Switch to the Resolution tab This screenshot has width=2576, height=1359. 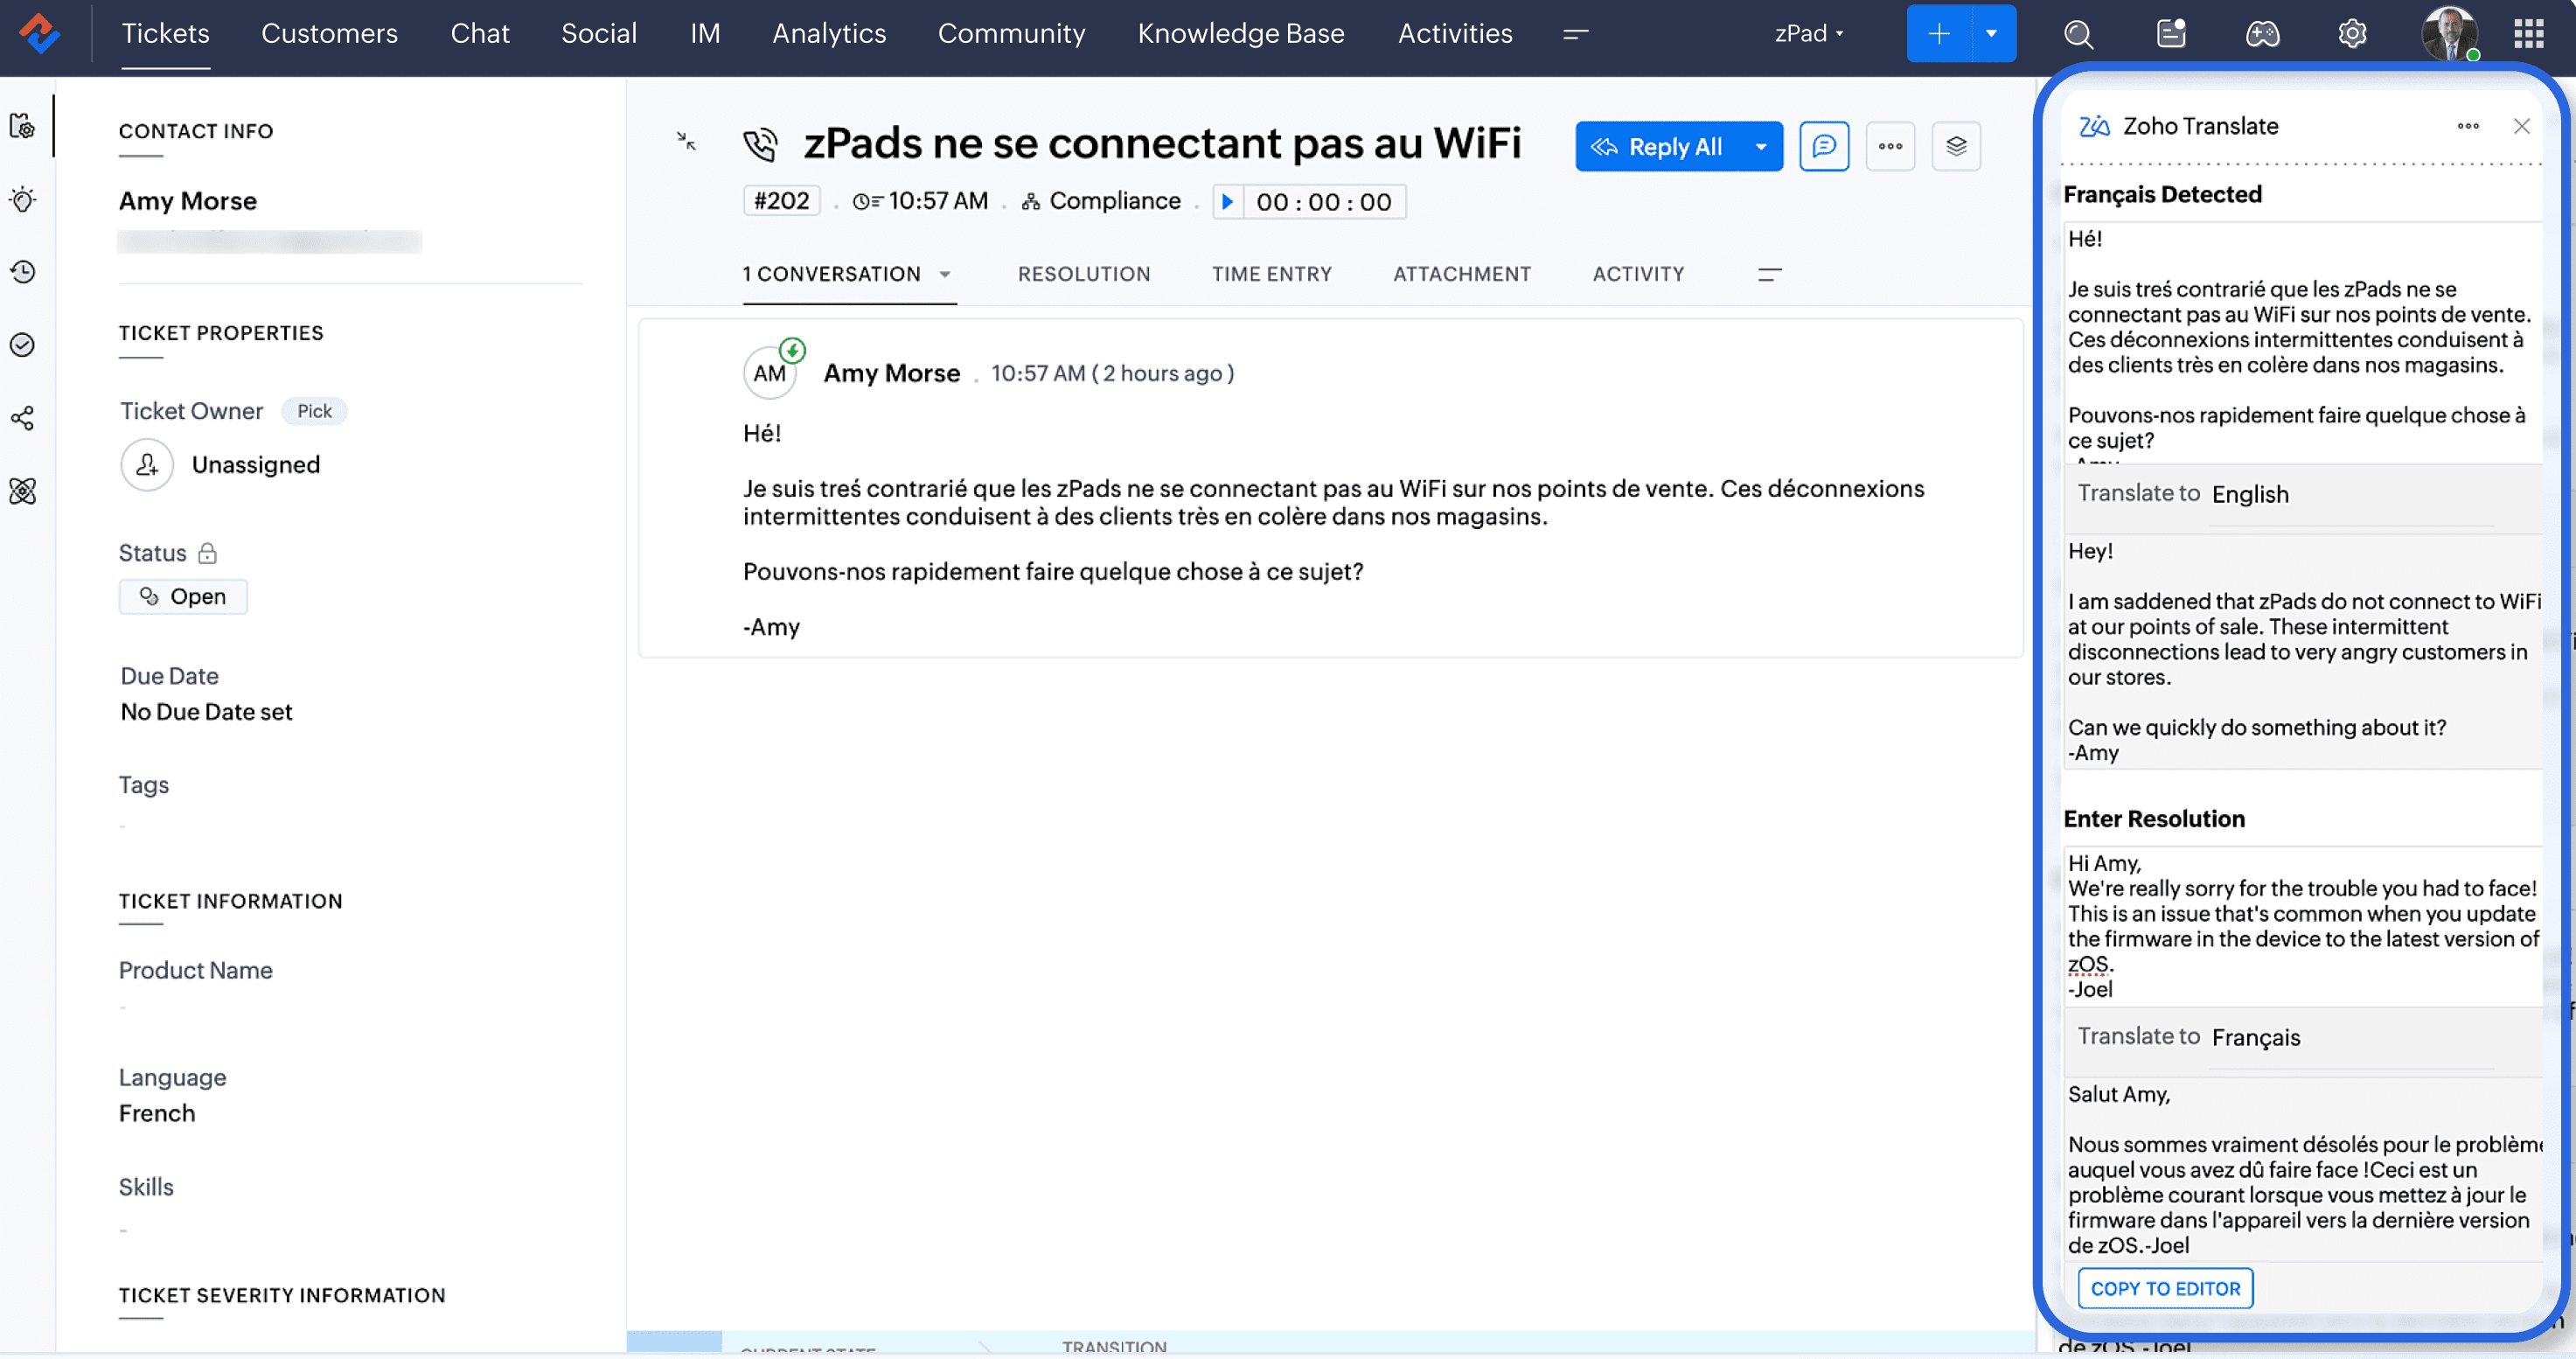point(1084,275)
